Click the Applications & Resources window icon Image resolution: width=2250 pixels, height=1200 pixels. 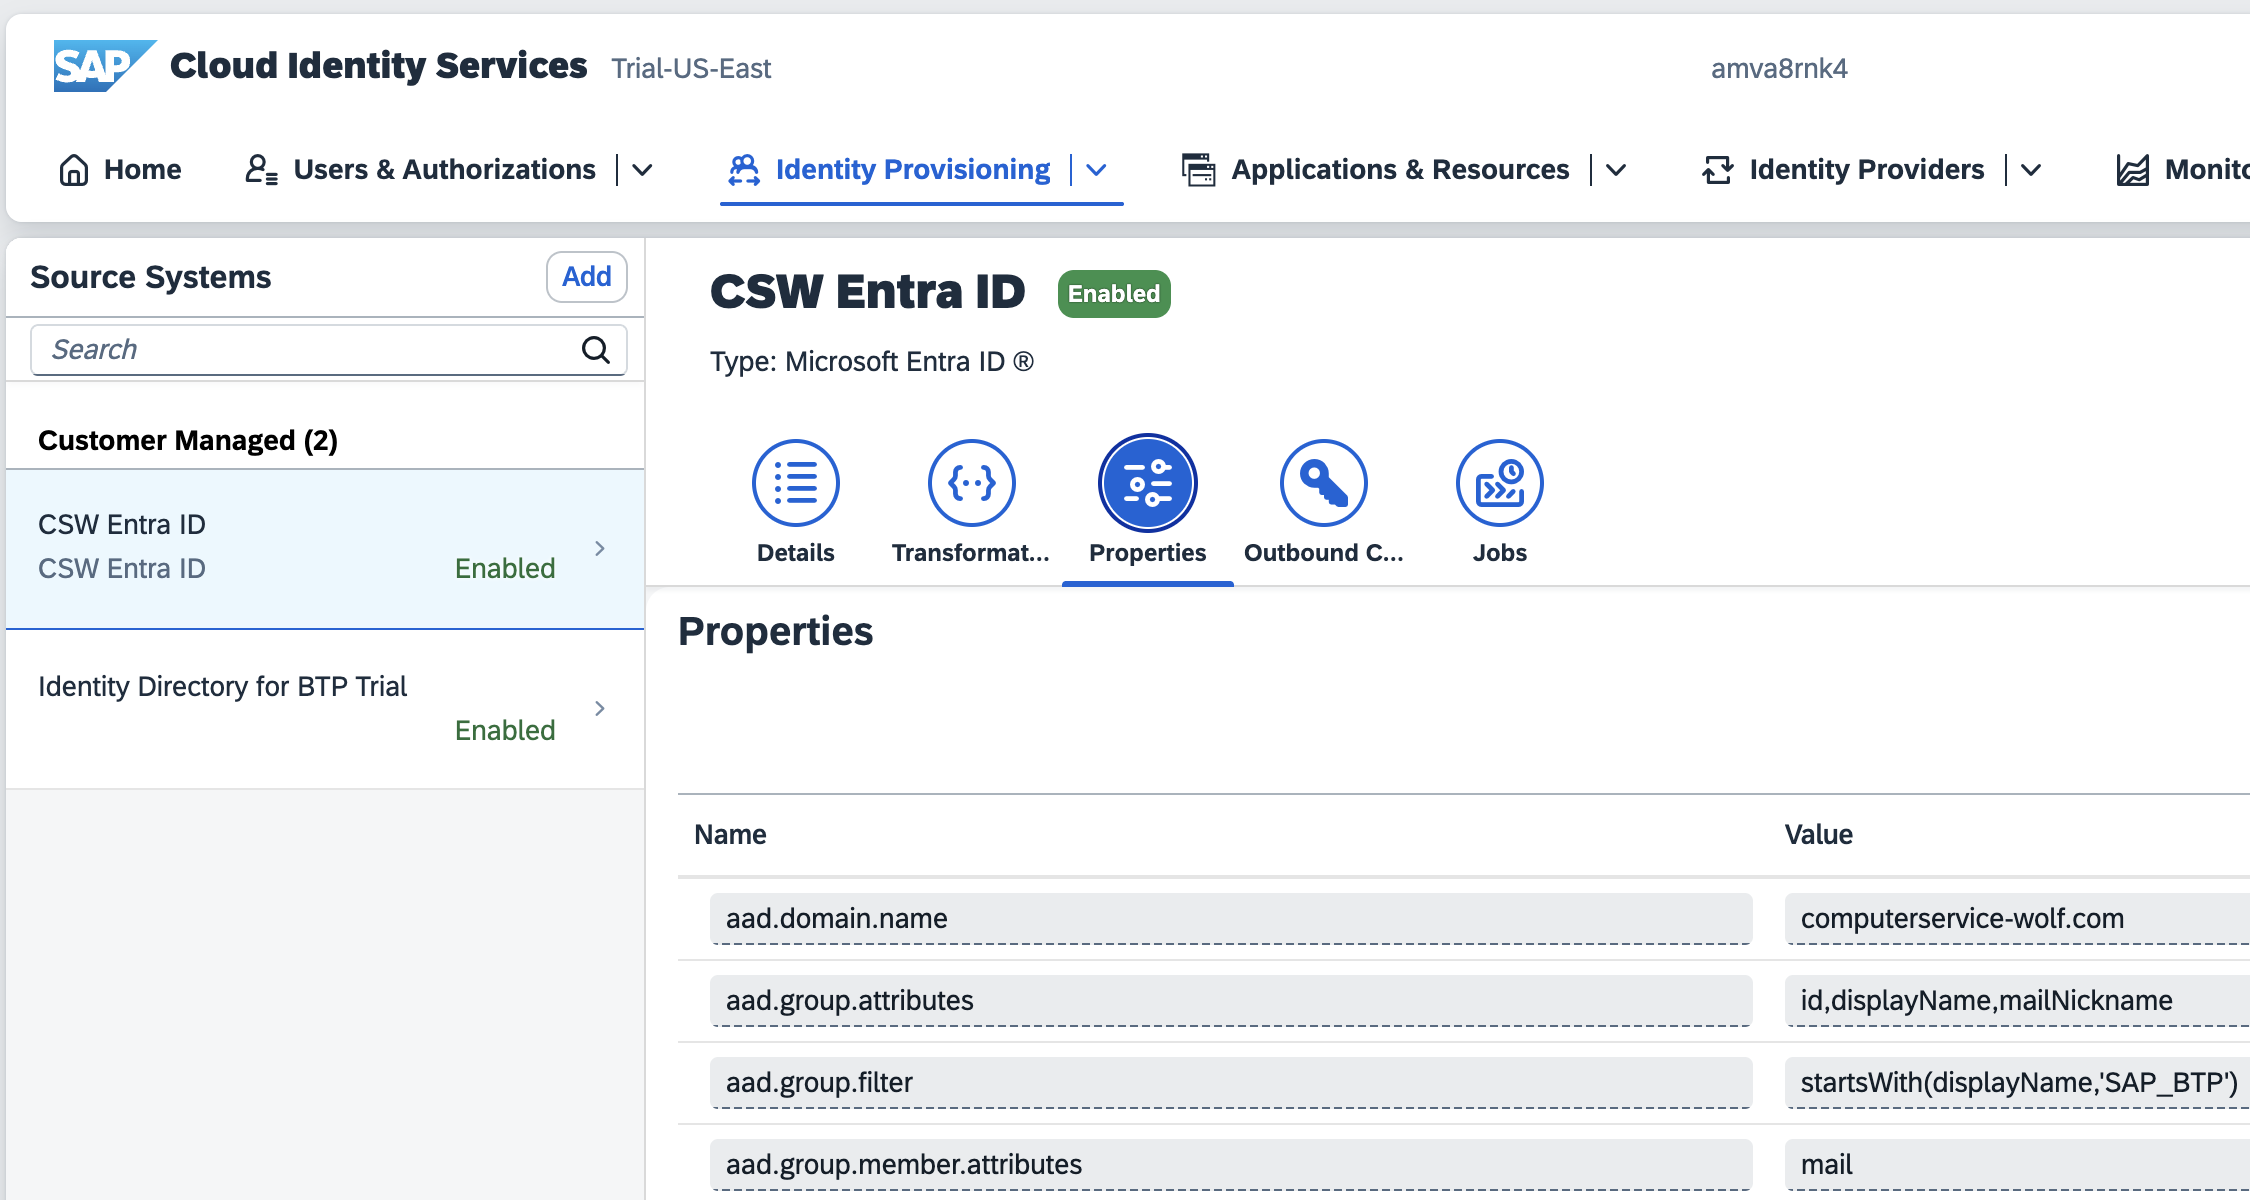click(x=1198, y=170)
